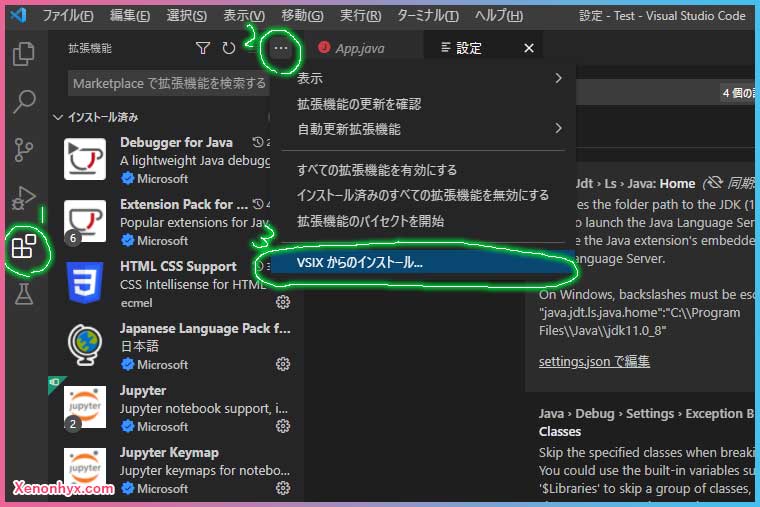Viewport: 760px width, 507px height.
Task: Open manage gear for HTML CSS Support
Action: point(283,302)
